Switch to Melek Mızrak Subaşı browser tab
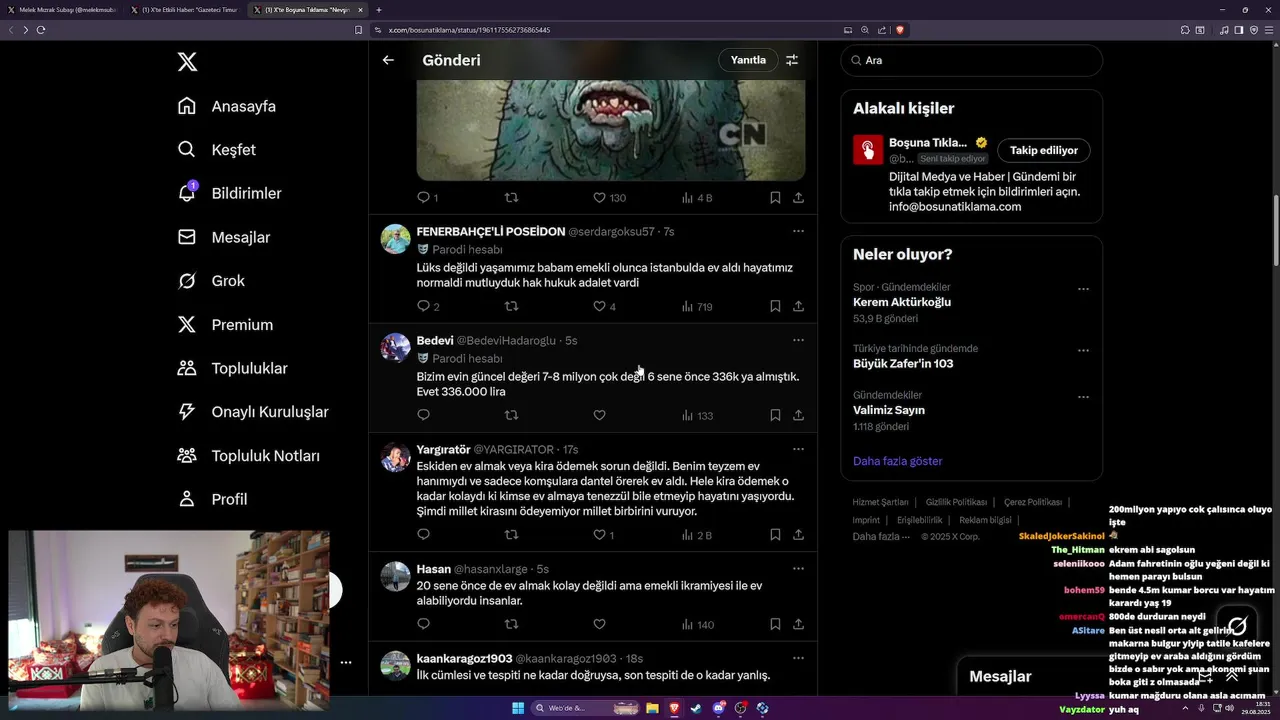Image resolution: width=1280 pixels, height=720 pixels. point(62,10)
